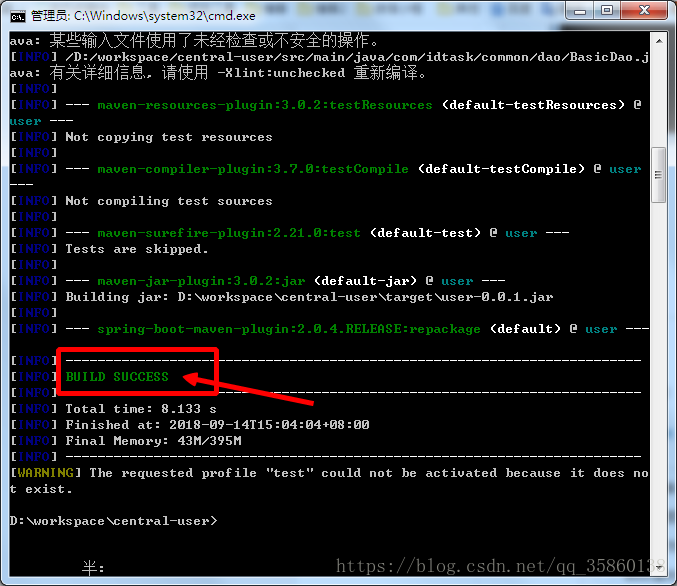Image resolution: width=677 pixels, height=586 pixels.
Task: Click the (default-testResources) text
Action: click(x=533, y=105)
